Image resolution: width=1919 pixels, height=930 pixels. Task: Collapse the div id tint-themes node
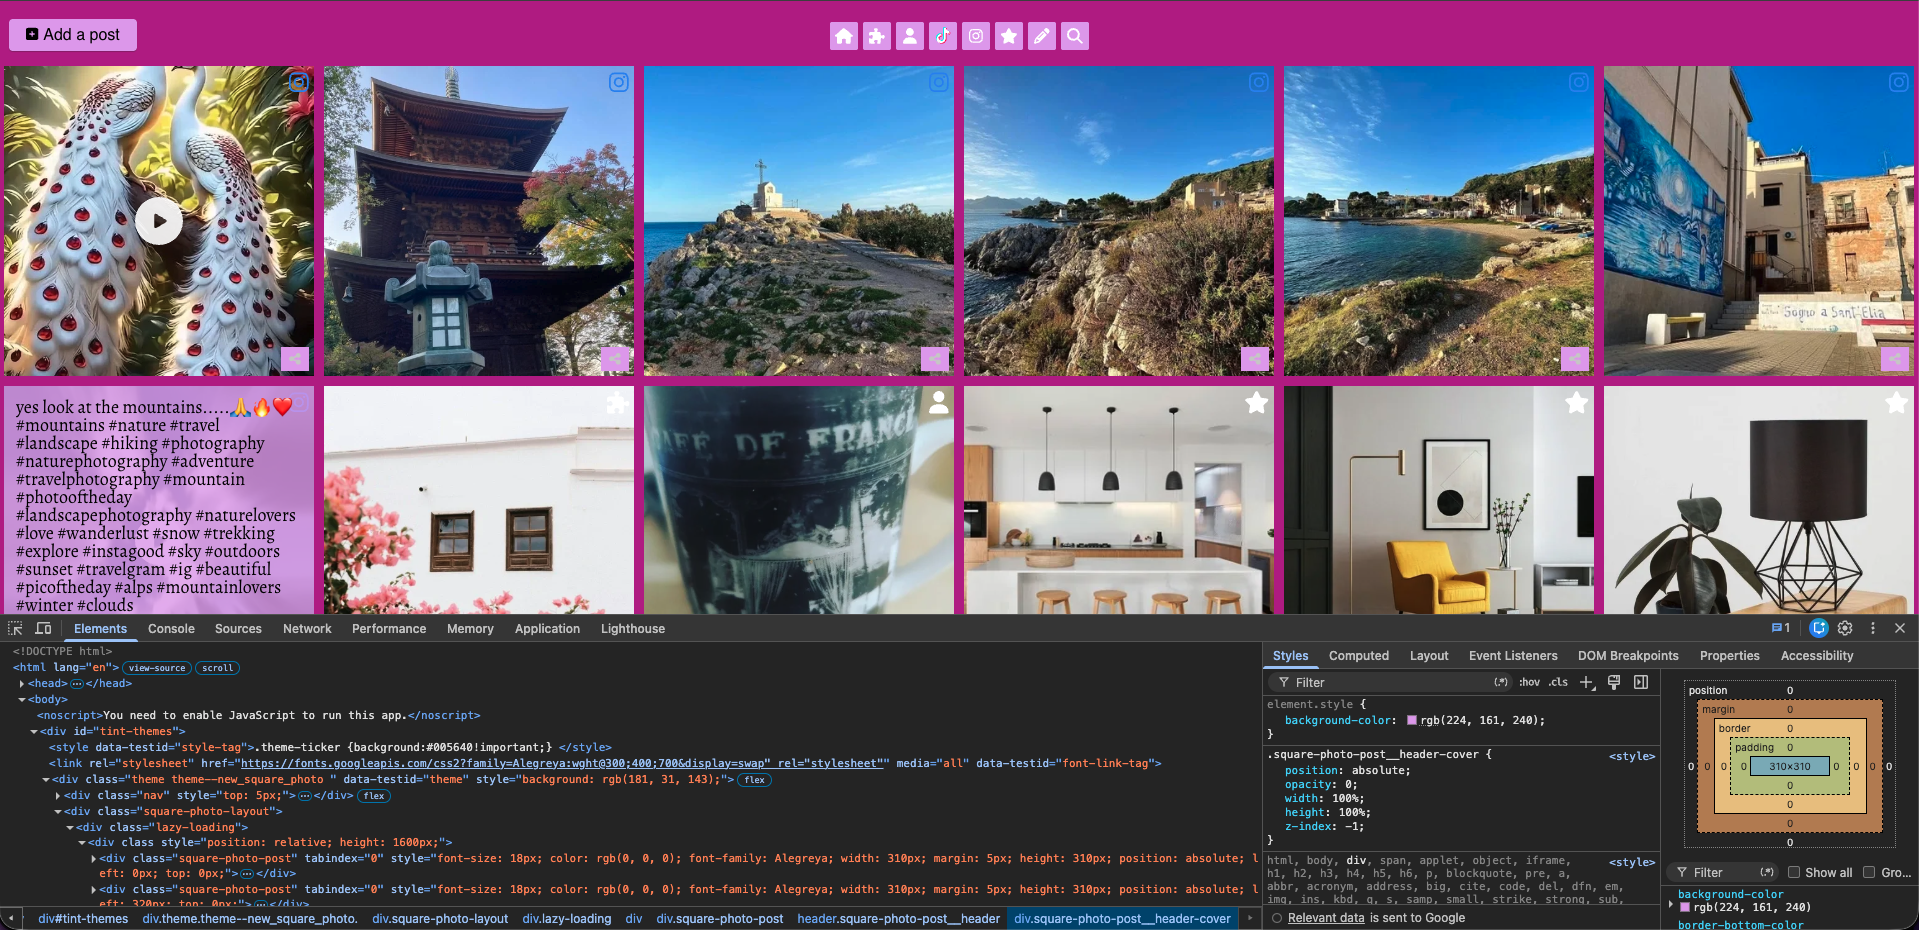[x=34, y=732]
